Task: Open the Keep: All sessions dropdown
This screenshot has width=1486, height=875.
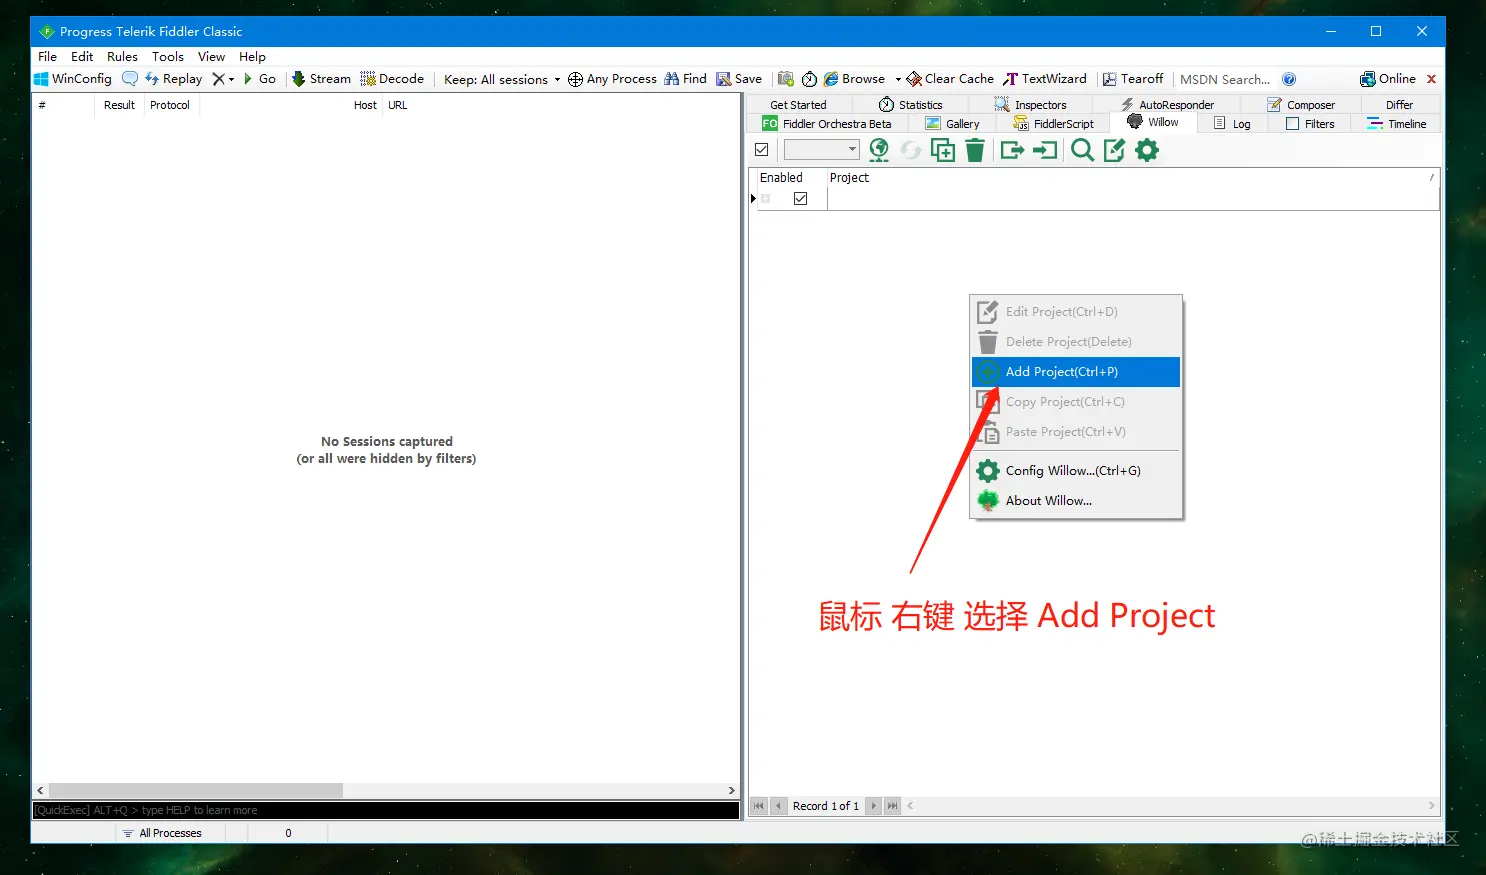Action: (x=502, y=79)
